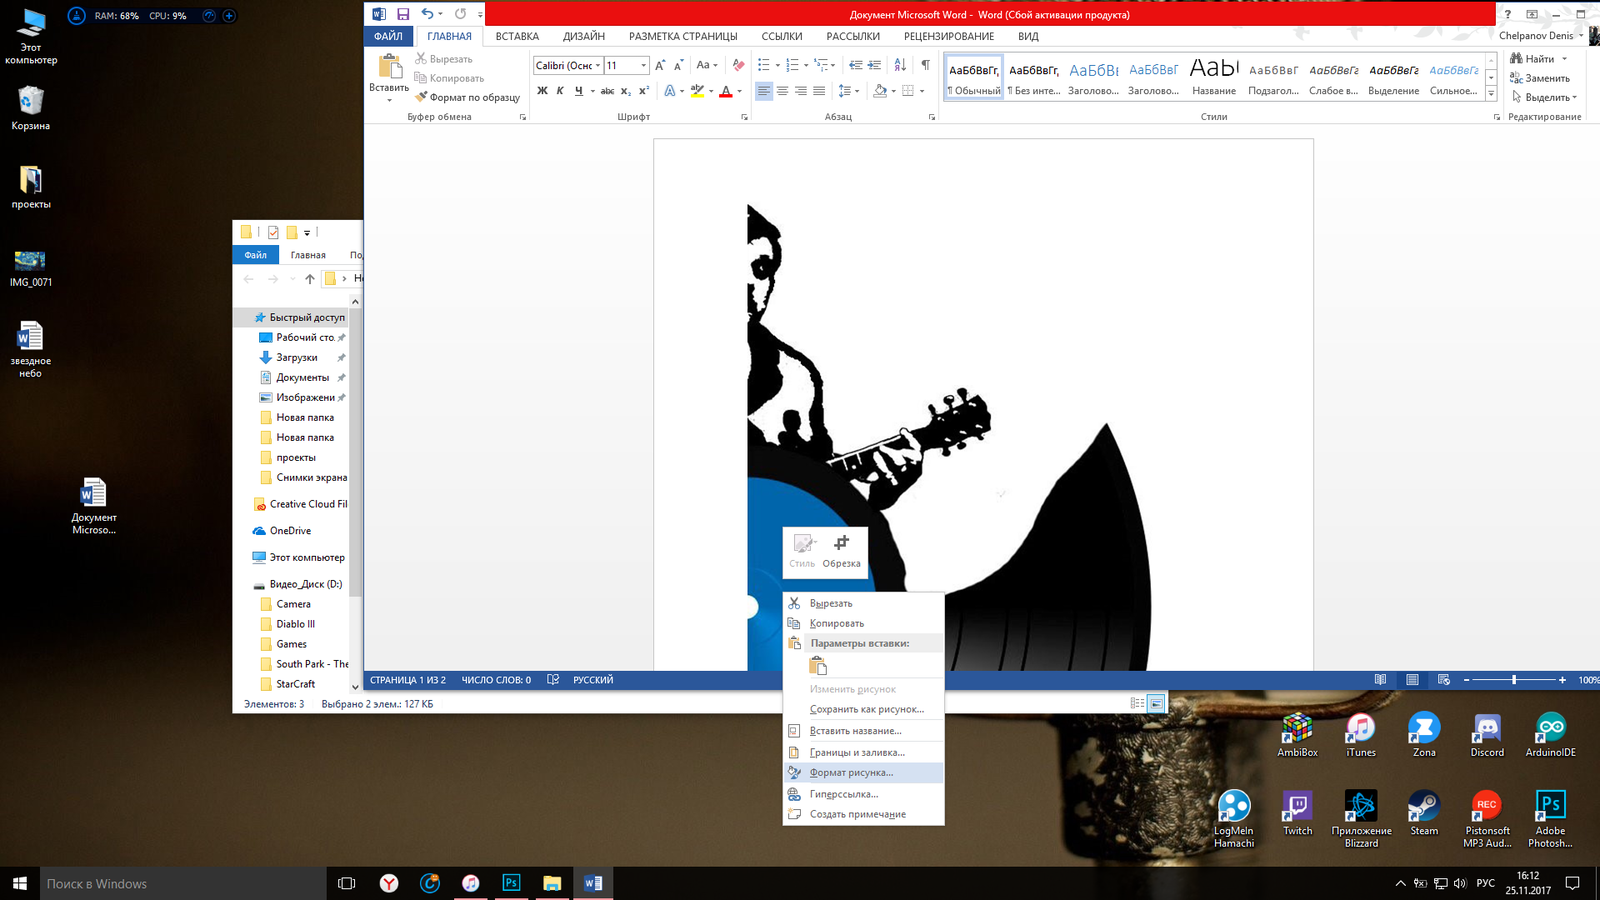Clear all formatting with the eraser icon

coord(738,65)
